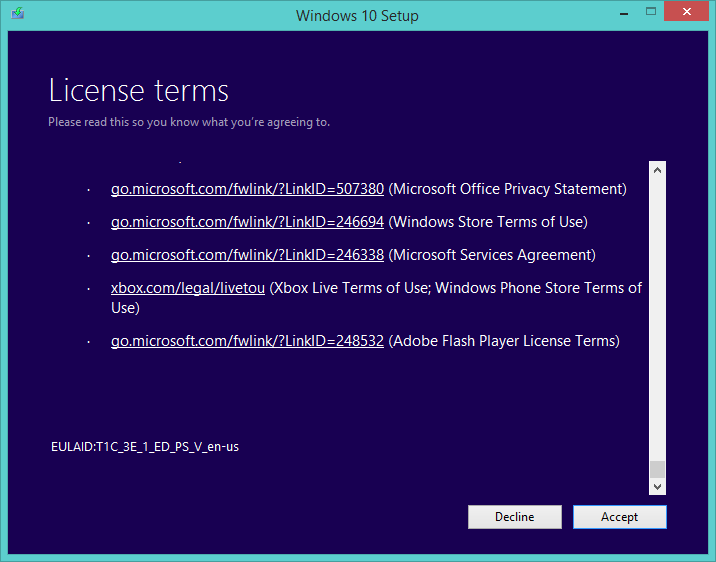Open the LinkID=246694 Windows Store Terms link
The height and width of the screenshot is (562, 716).
247,222
